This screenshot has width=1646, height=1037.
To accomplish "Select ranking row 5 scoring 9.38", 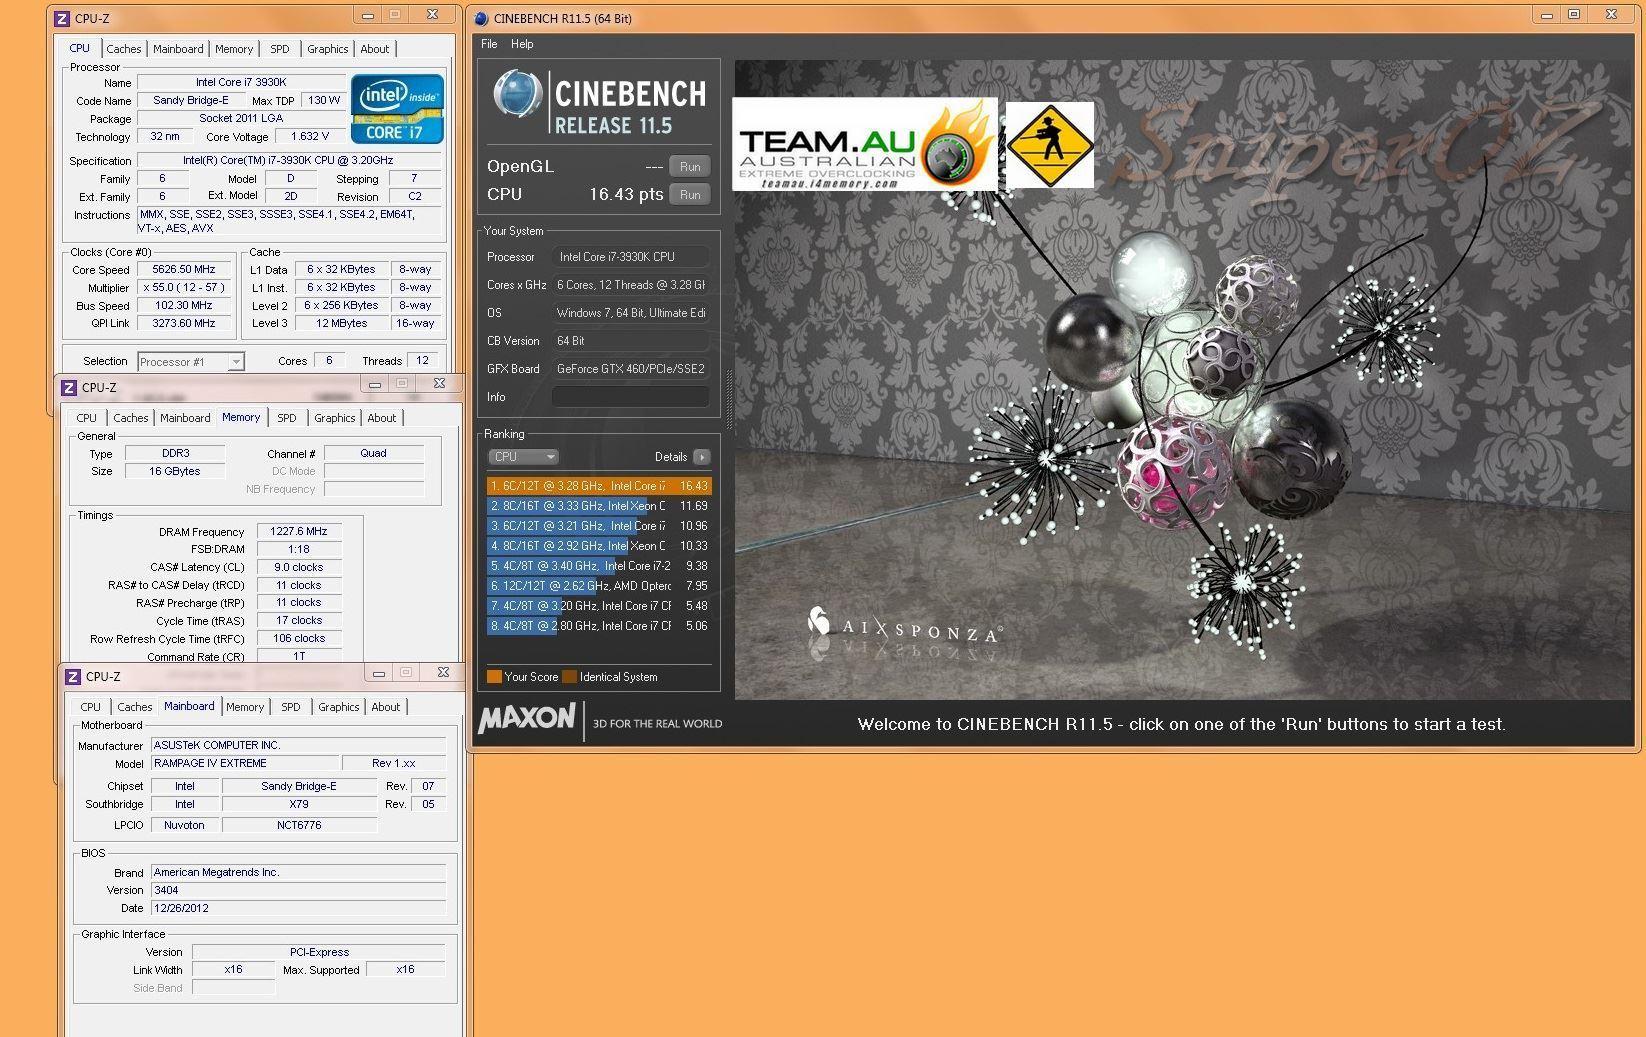I will pyautogui.click(x=599, y=566).
